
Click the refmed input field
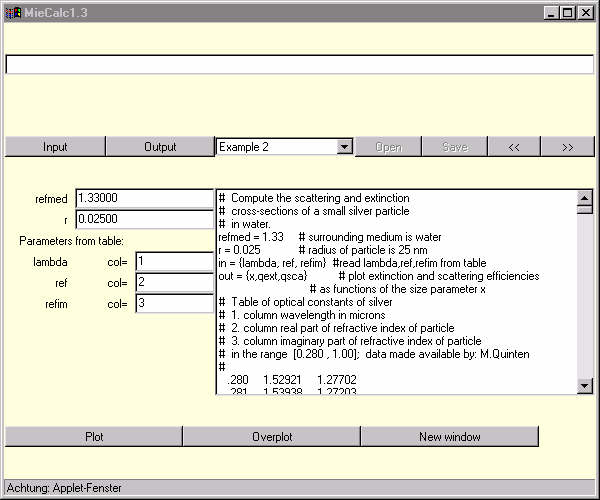pyautogui.click(x=144, y=199)
